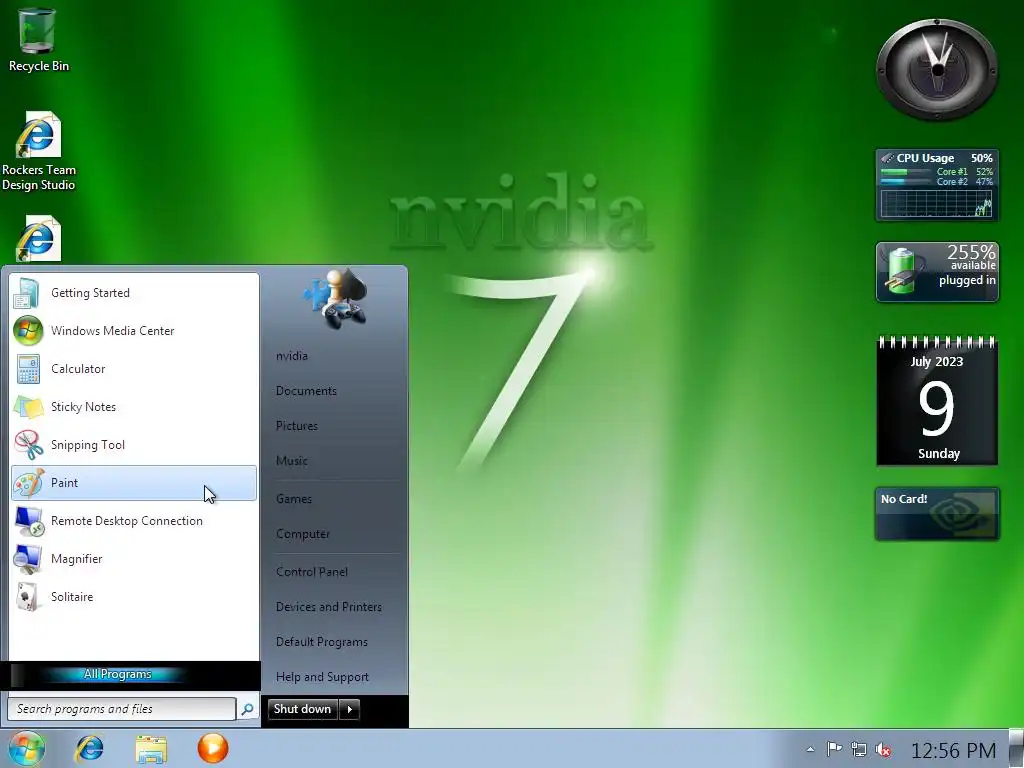This screenshot has width=1024, height=768.
Task: Select the Windows Media Center text label
Action: [x=112, y=331]
